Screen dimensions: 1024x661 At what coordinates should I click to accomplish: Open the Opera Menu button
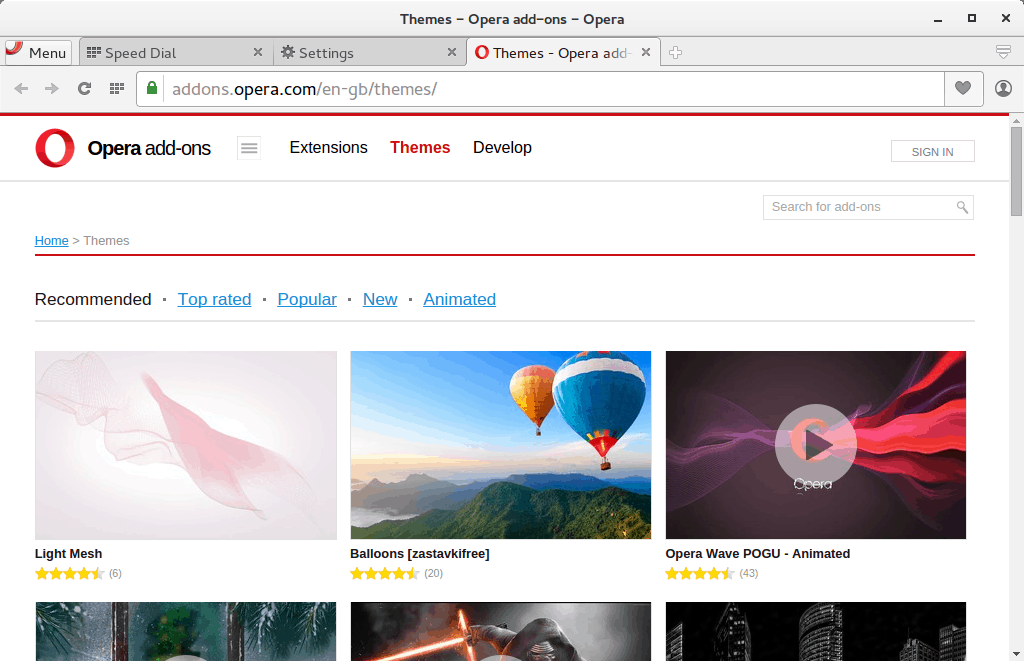[38, 52]
